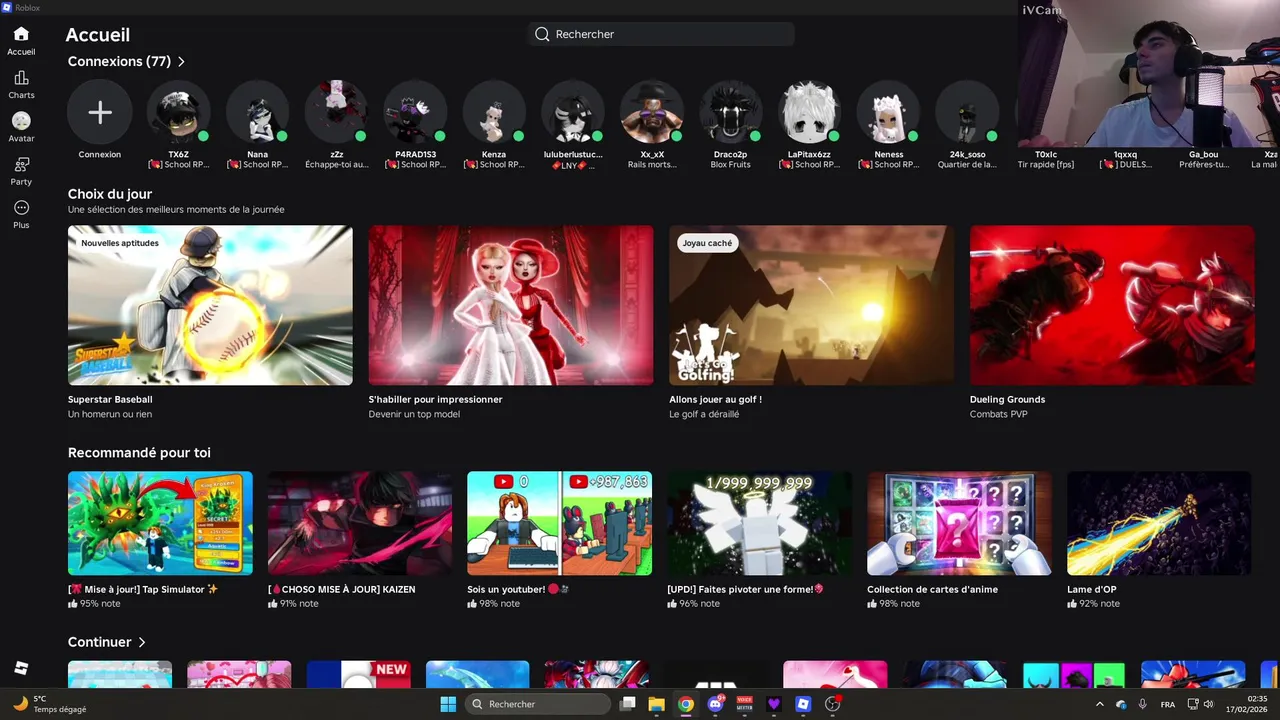1280x720 pixels.
Task: Click the Connexions (77) heading
Action: tap(119, 62)
